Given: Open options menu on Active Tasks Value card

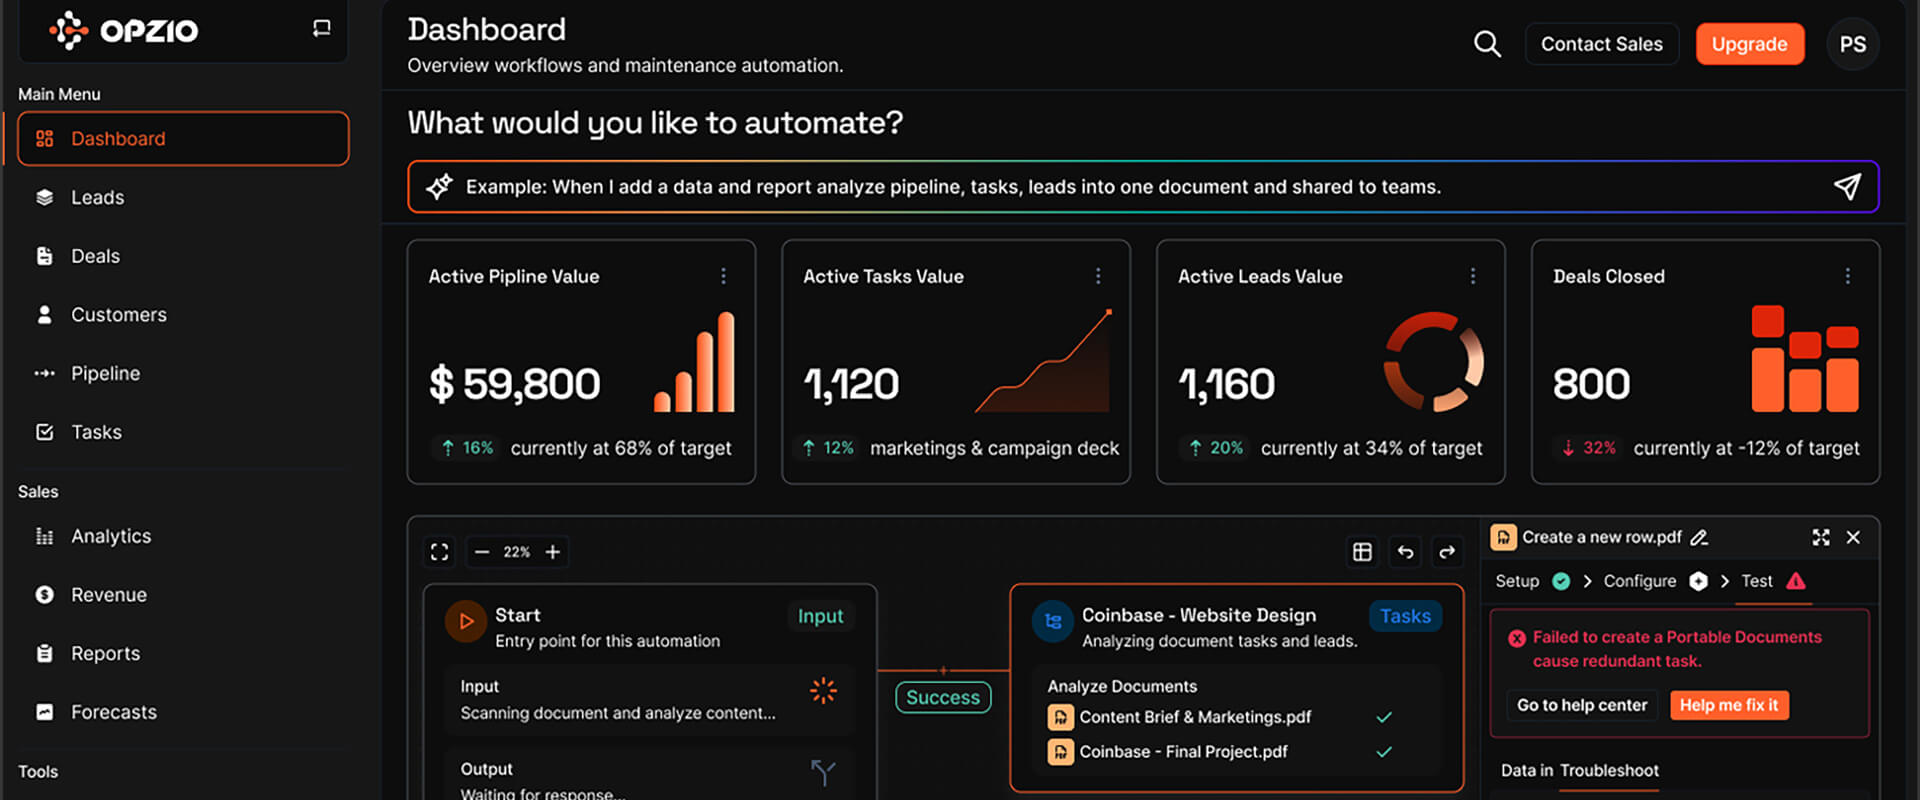Looking at the screenshot, I should [1098, 276].
